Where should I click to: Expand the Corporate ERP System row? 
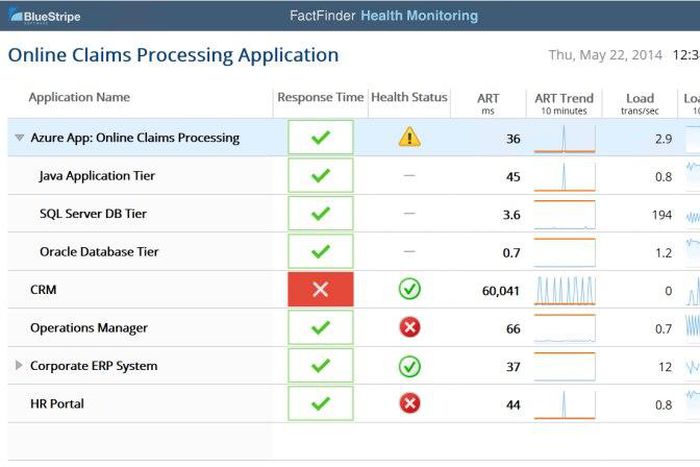pyautogui.click(x=19, y=365)
